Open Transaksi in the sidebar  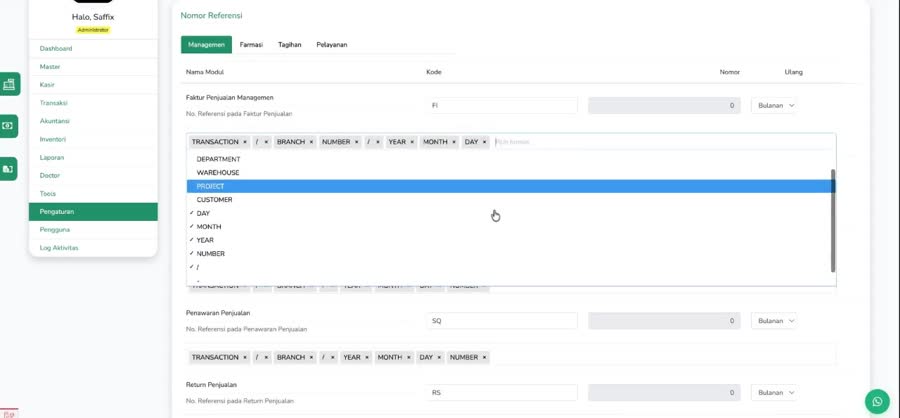(93, 103)
